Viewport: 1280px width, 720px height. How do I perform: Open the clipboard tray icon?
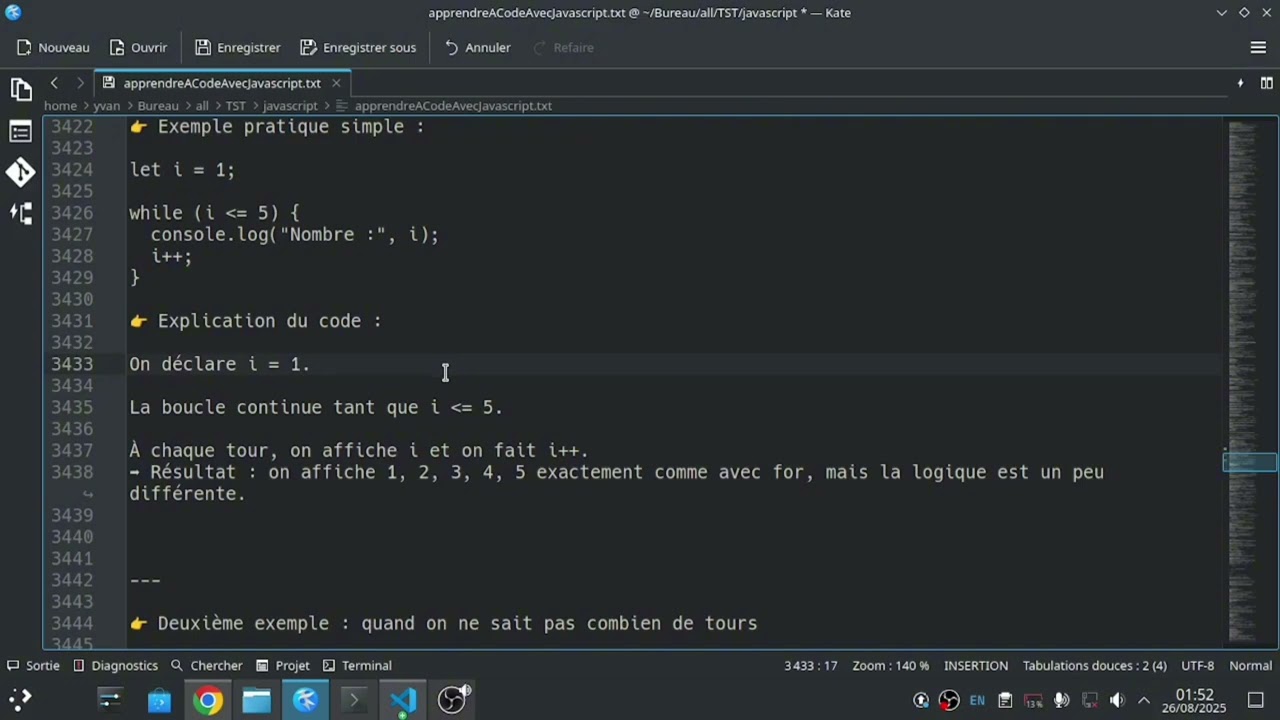[x=1005, y=700]
